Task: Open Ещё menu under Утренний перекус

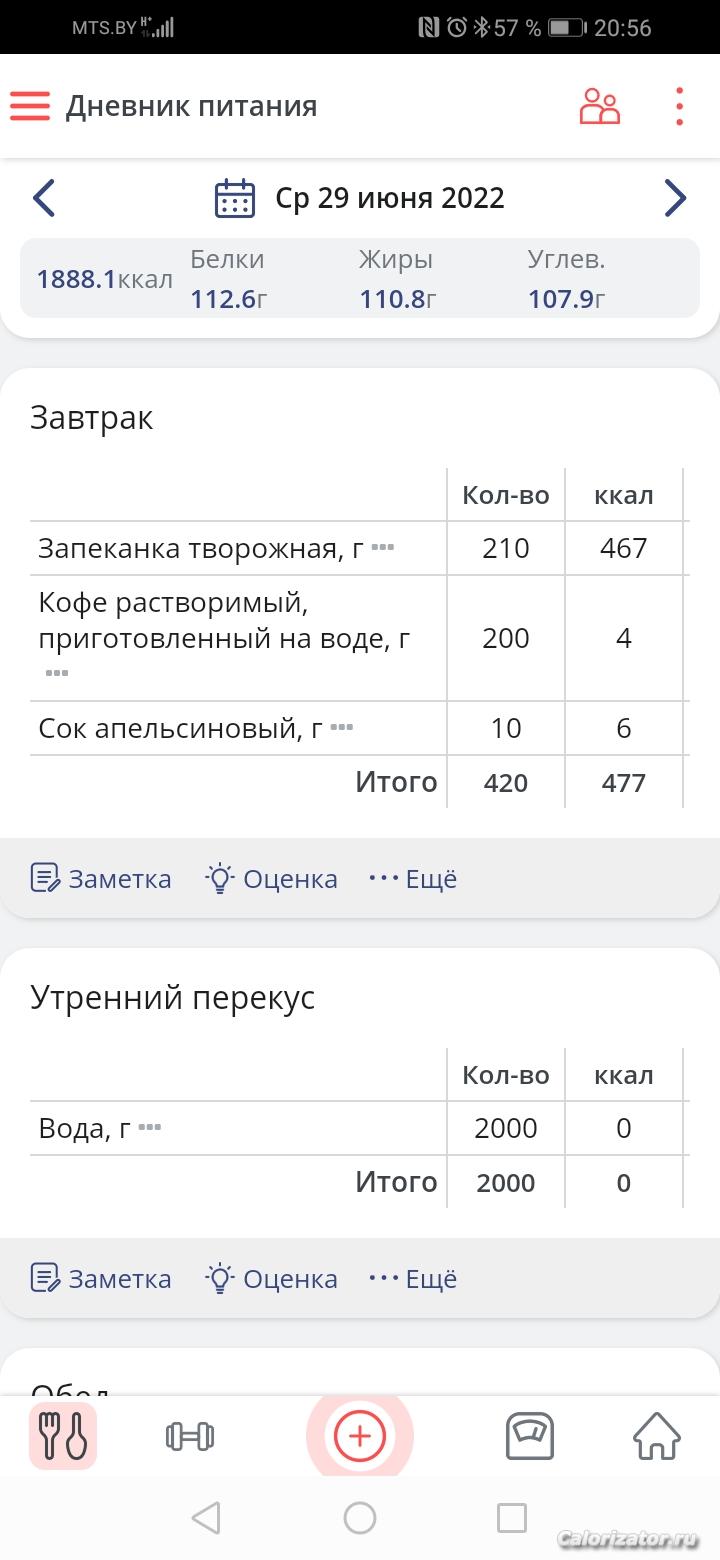Action: click(412, 1279)
